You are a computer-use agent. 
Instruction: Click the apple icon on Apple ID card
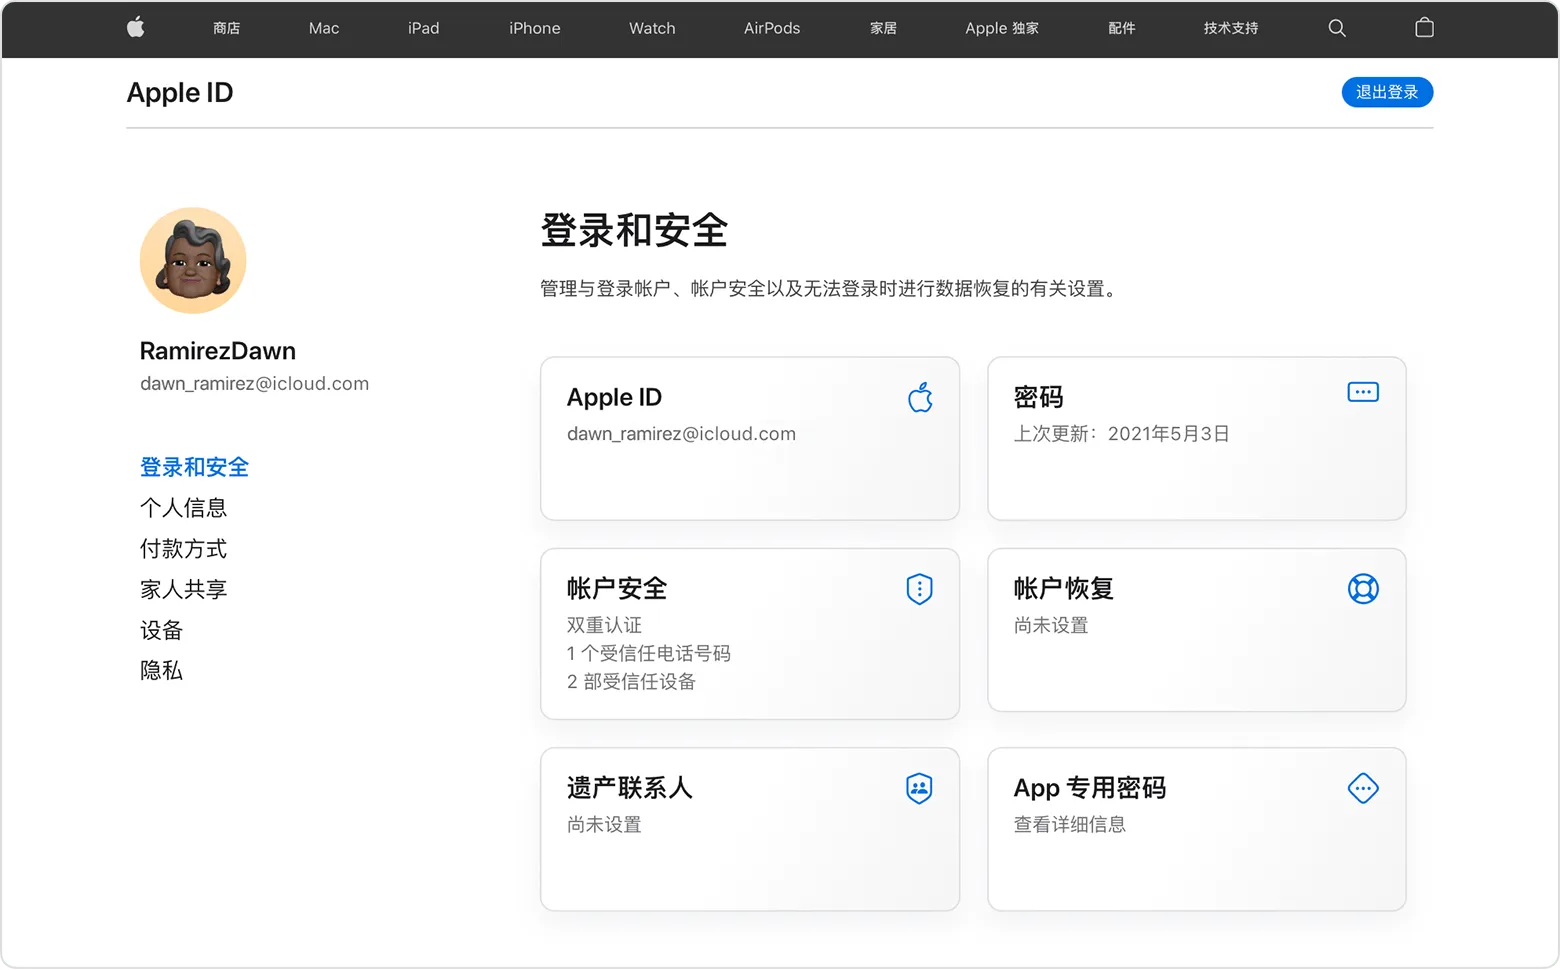(x=920, y=397)
